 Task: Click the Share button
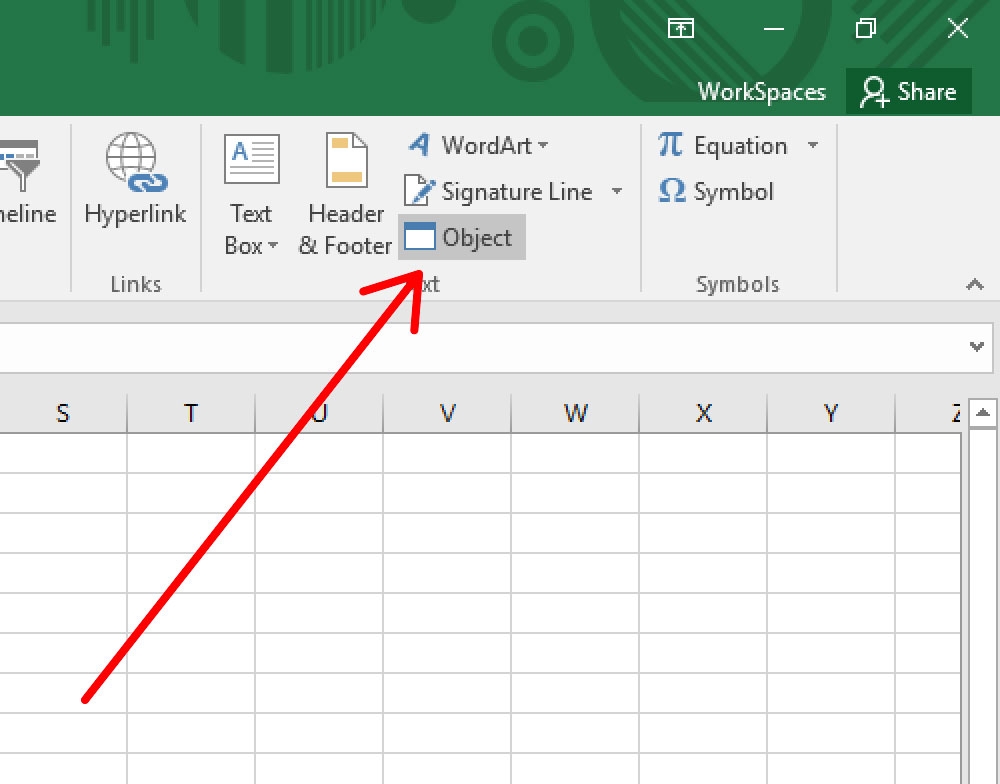(909, 91)
